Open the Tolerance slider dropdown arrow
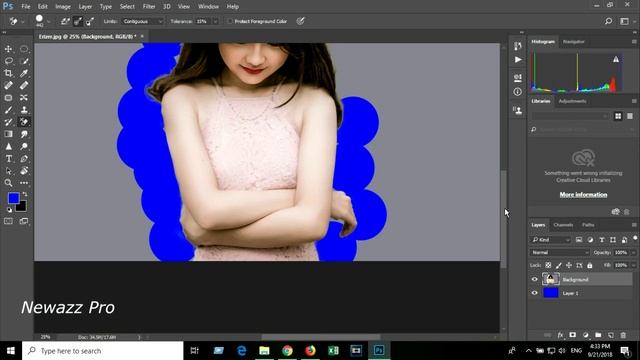Screen dimensions: 640x360 pos(215,21)
